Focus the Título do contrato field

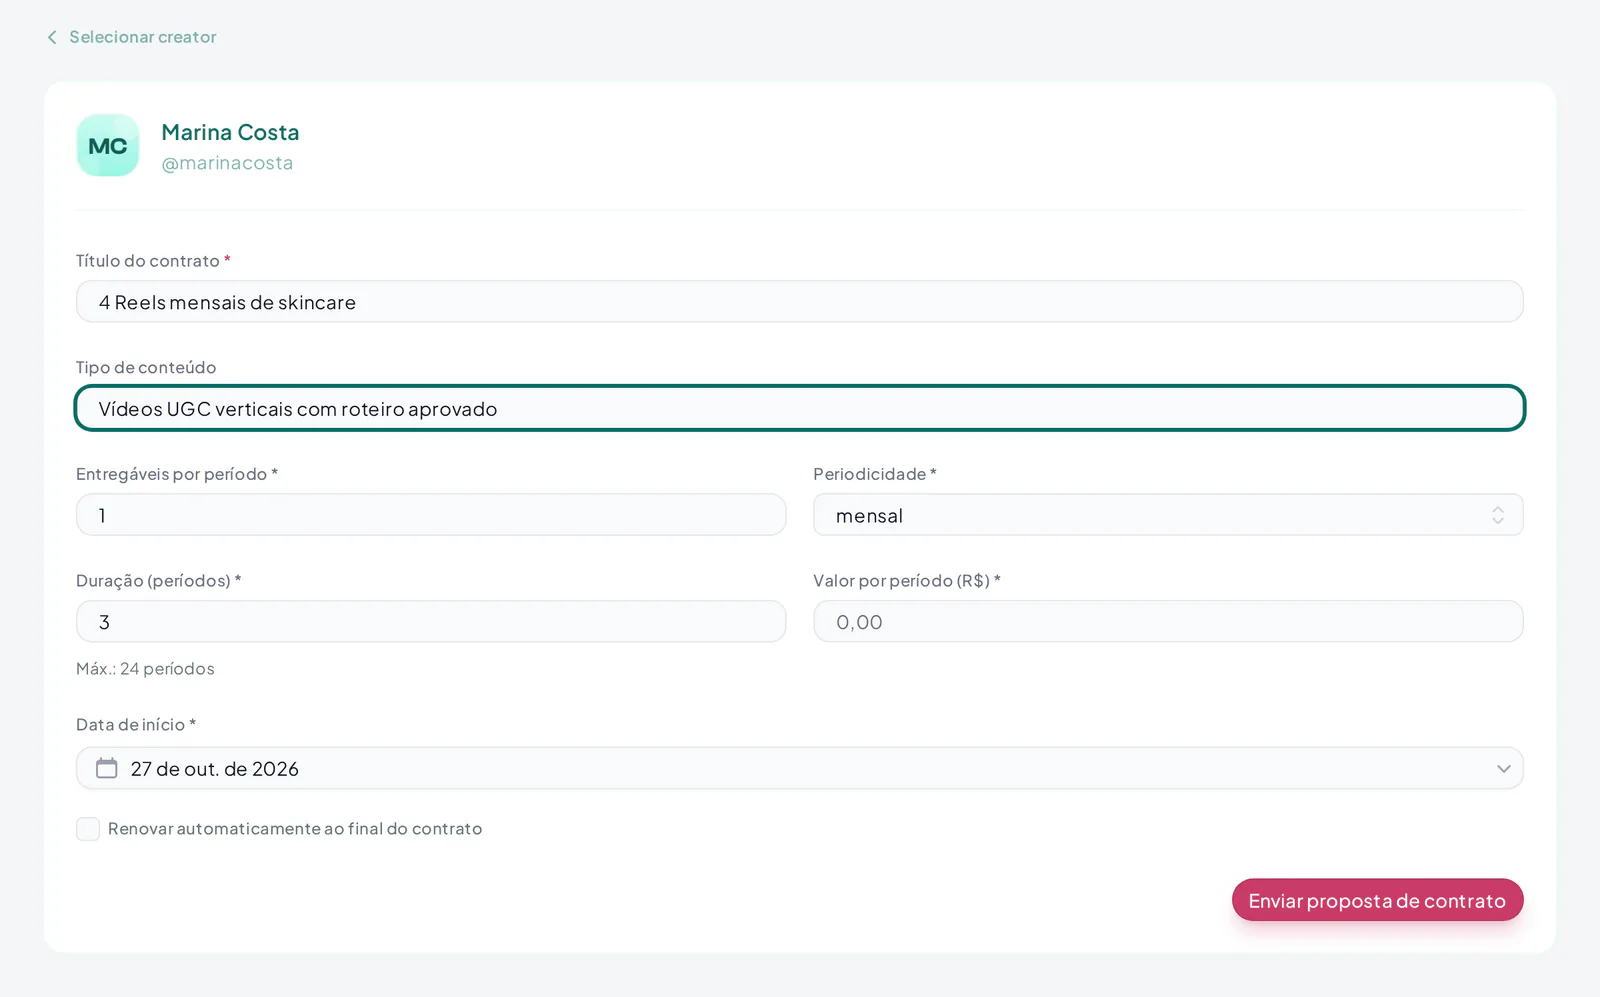pos(800,302)
